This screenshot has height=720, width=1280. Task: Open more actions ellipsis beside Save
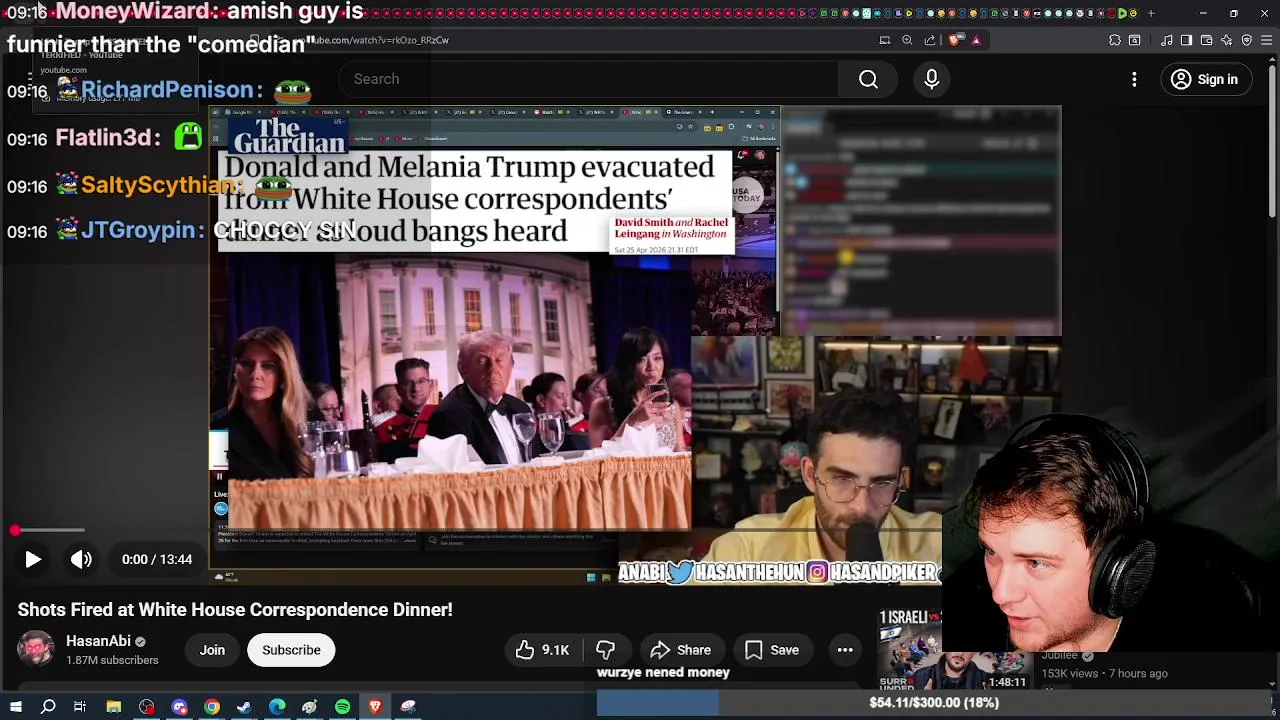click(845, 650)
